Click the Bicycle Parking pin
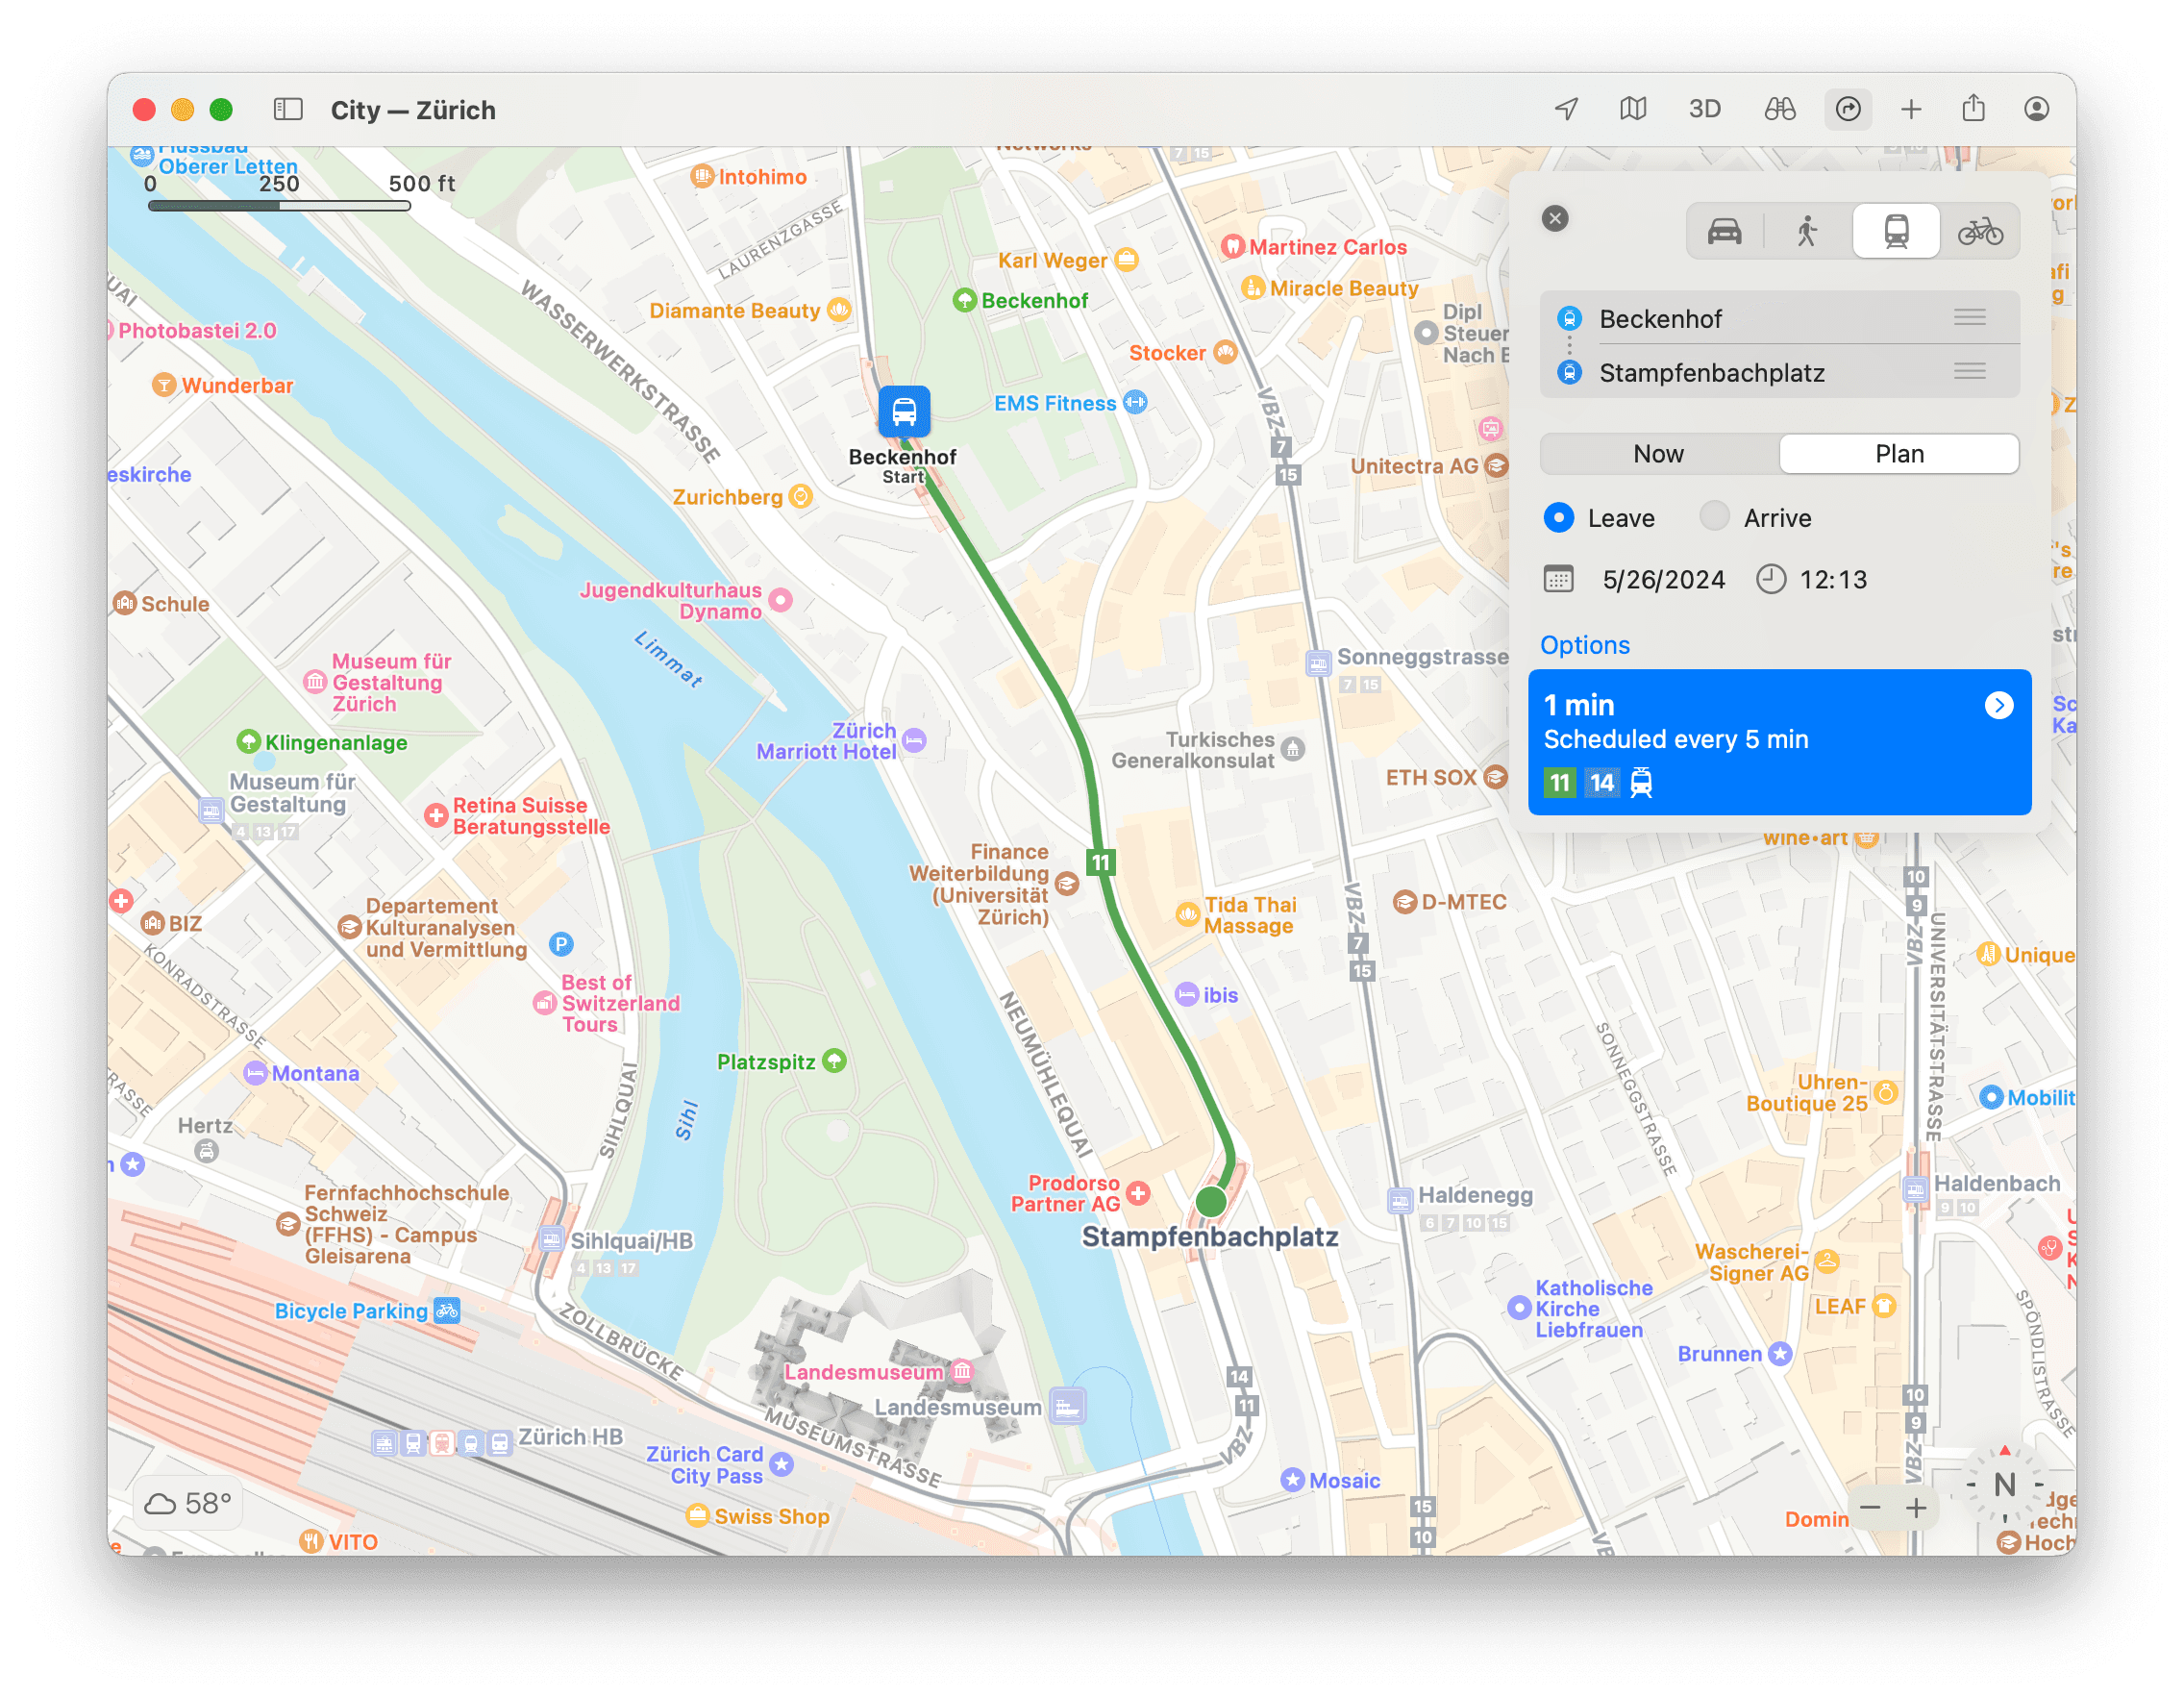Image resolution: width=2184 pixels, height=1698 pixels. pos(447,1310)
